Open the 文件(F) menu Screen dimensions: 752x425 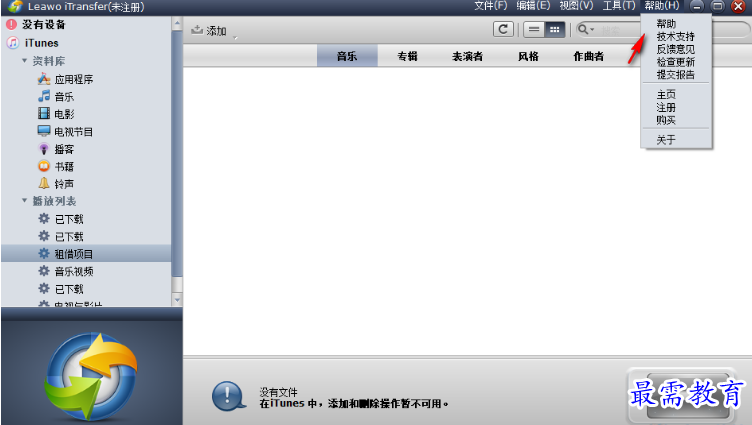[490, 6]
